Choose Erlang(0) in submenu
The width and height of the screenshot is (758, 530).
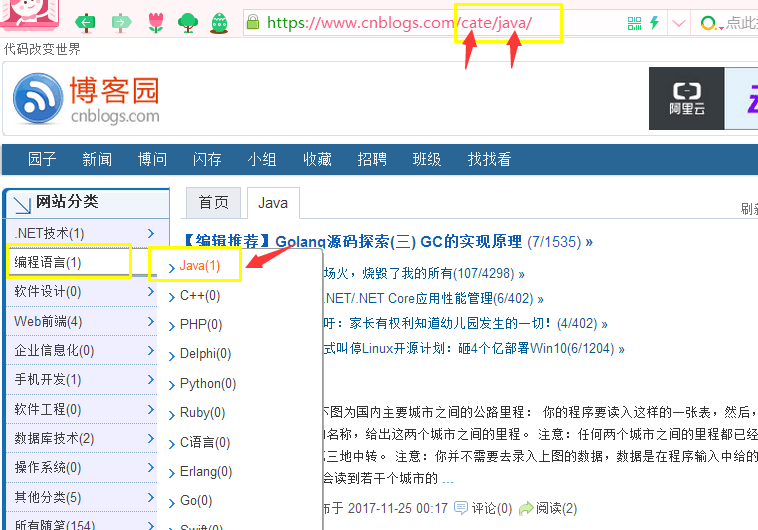point(206,471)
